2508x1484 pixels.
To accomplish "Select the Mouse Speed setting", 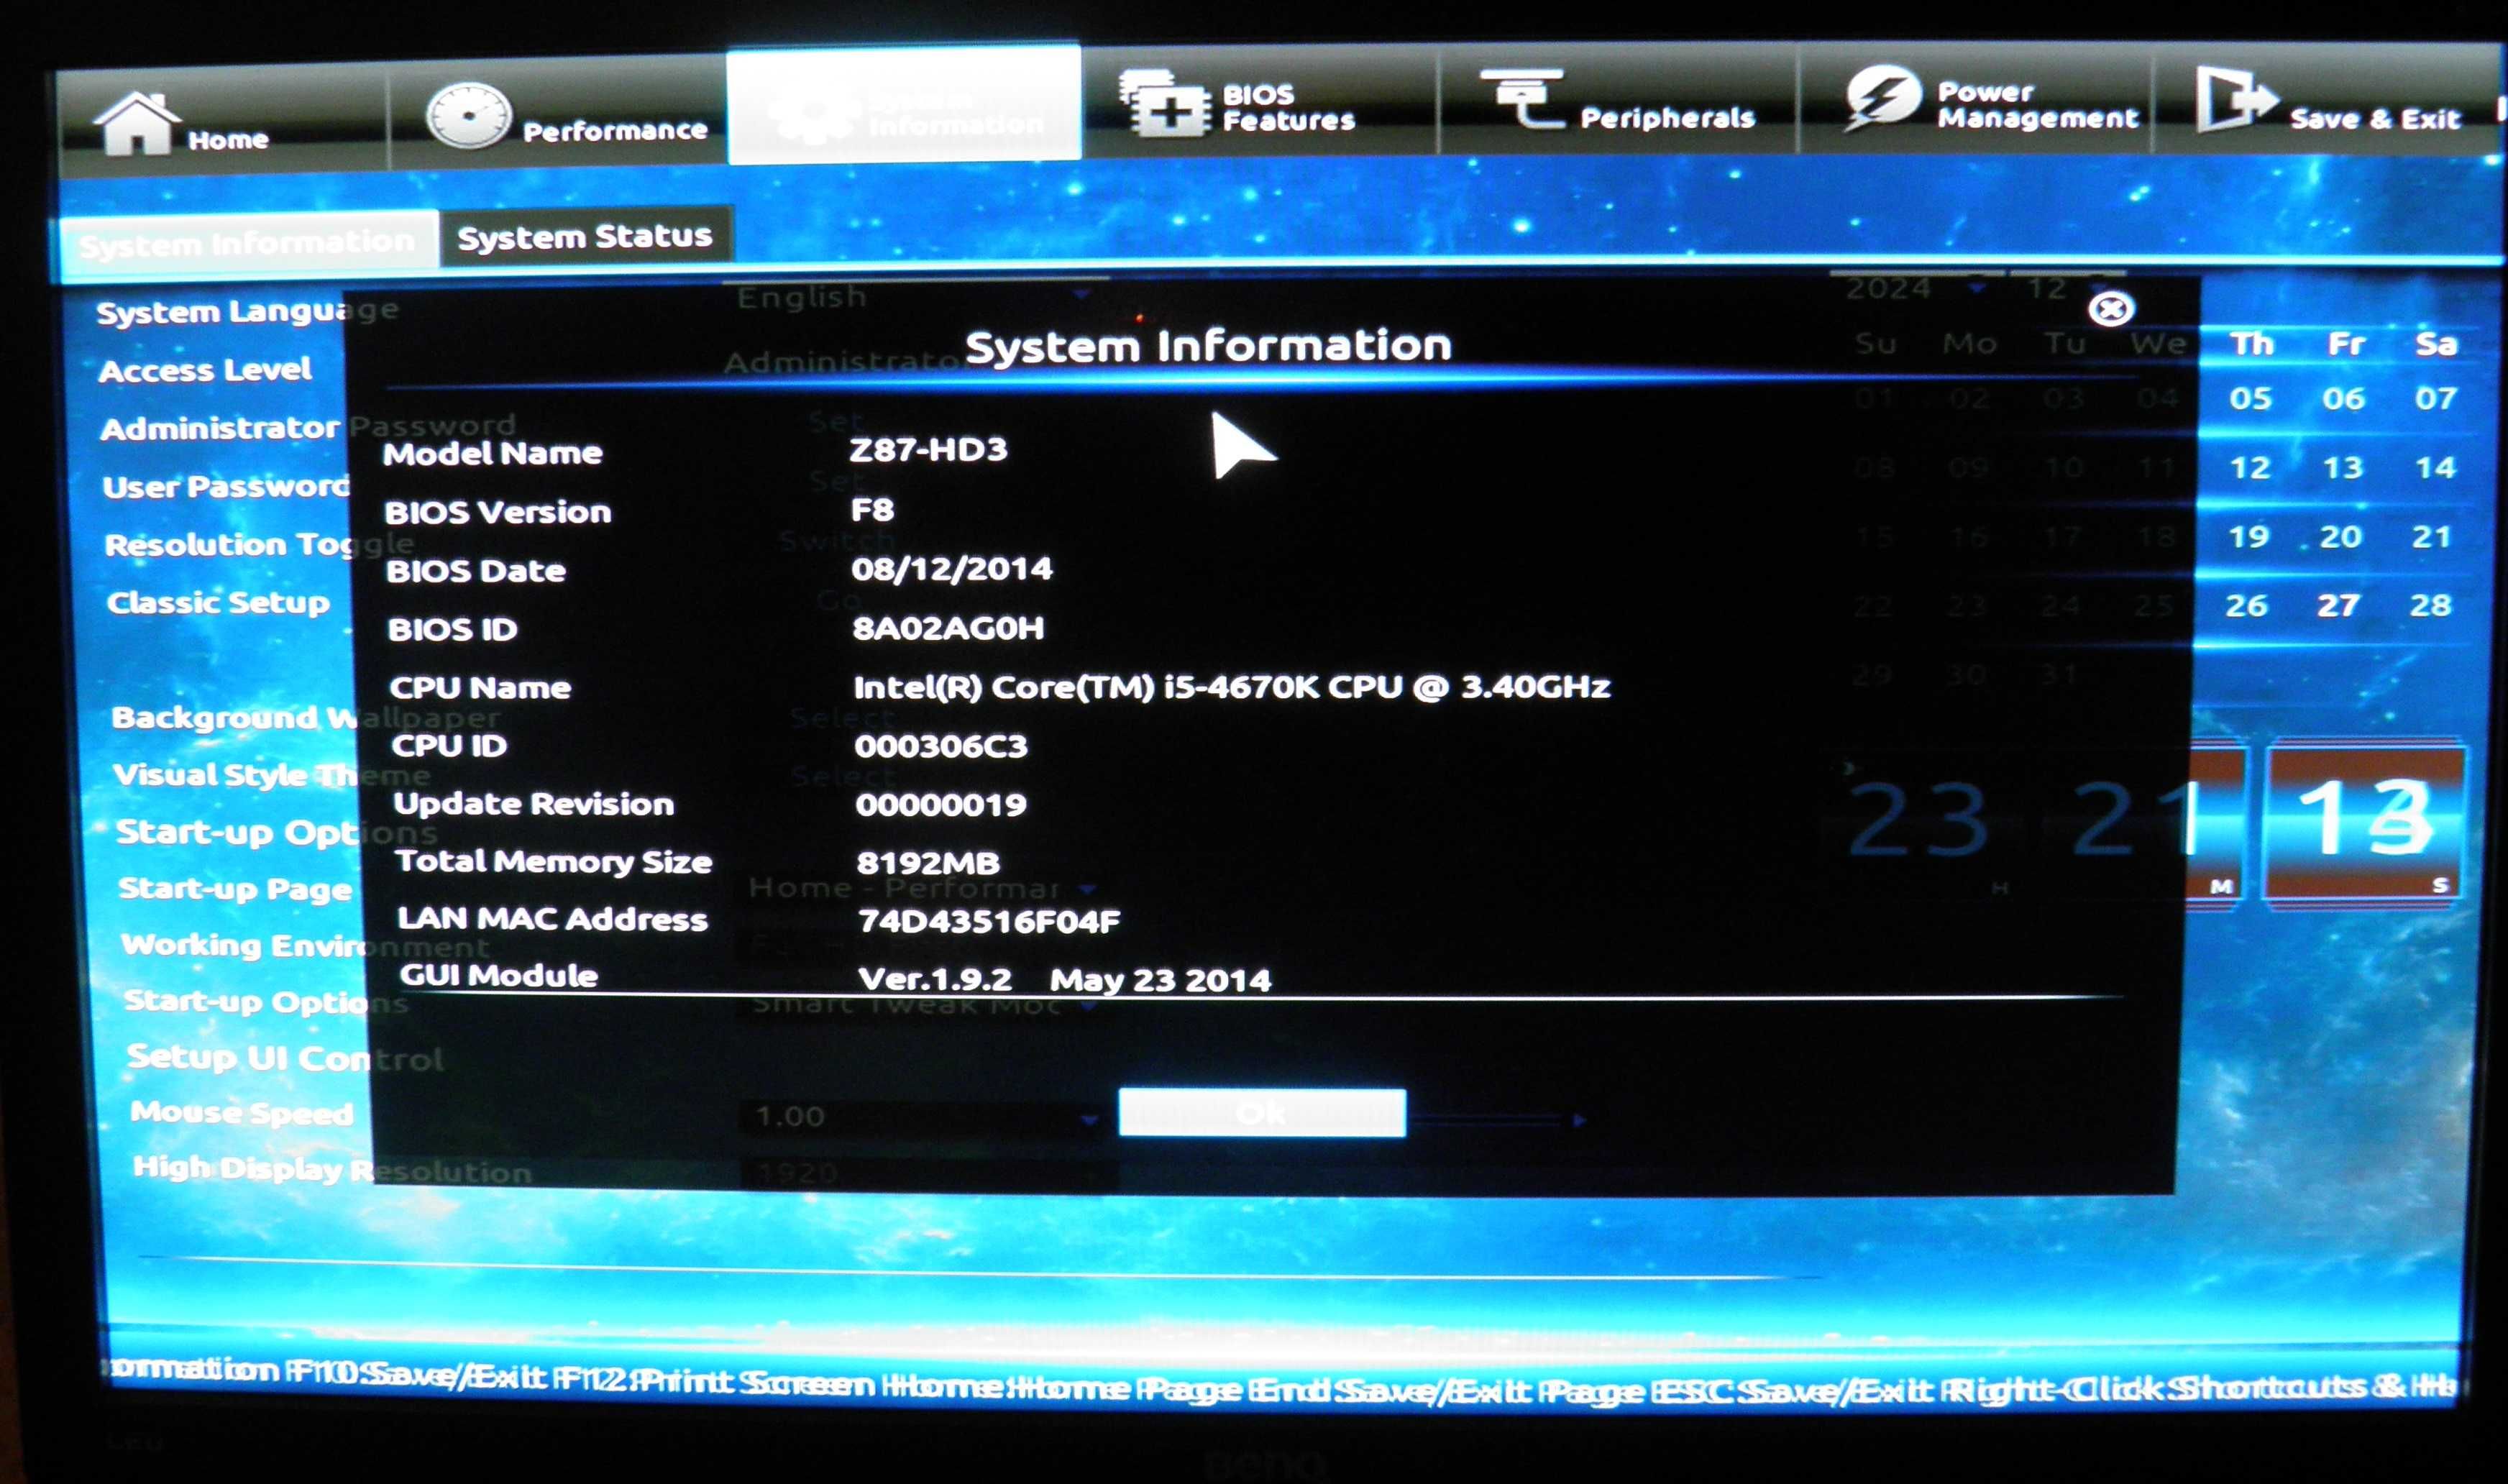I will [241, 1112].
